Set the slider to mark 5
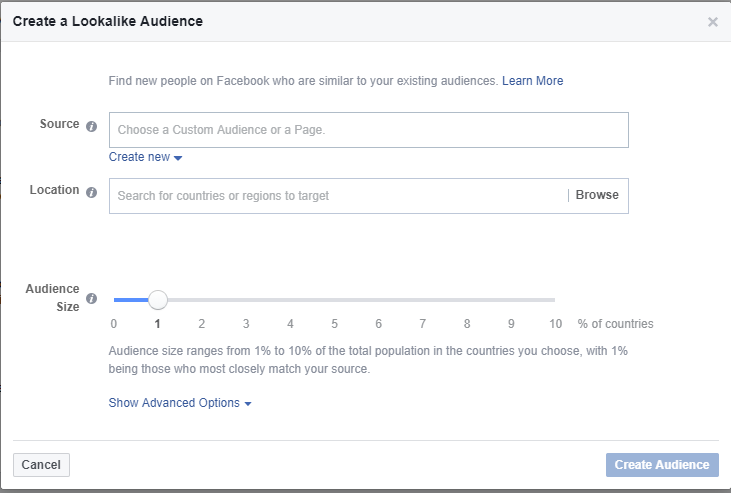The image size is (731, 493). (334, 300)
